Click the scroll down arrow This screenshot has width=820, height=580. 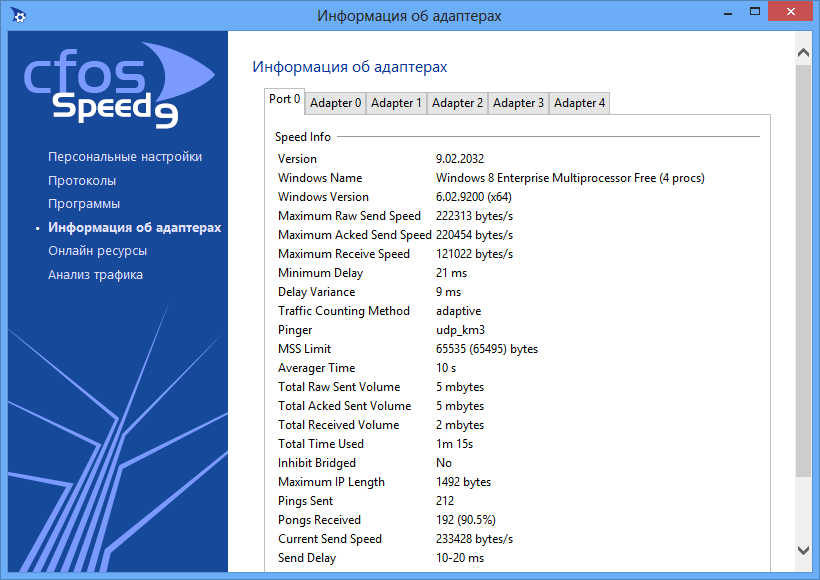tap(803, 550)
